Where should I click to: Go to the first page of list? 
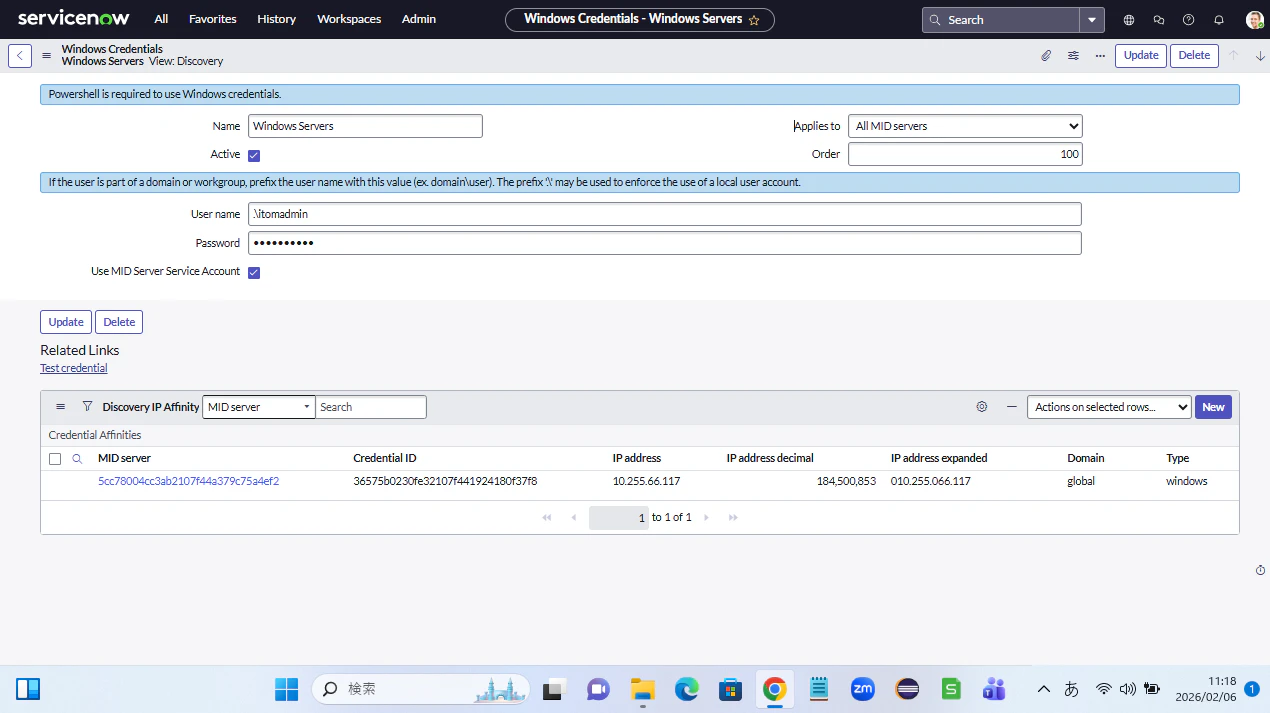[546, 518]
